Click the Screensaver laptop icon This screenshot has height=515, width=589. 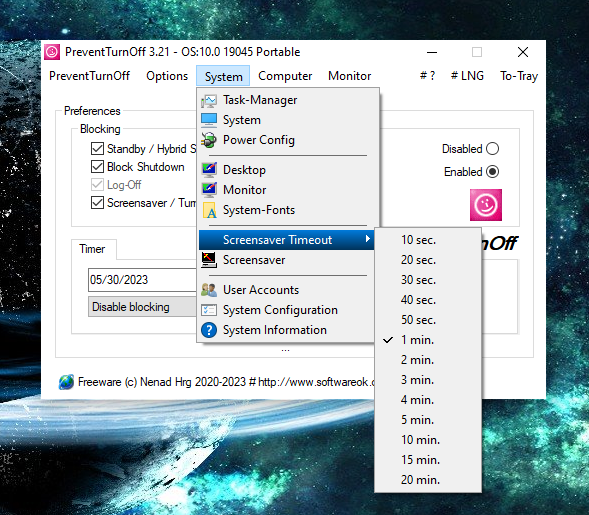[209, 260]
